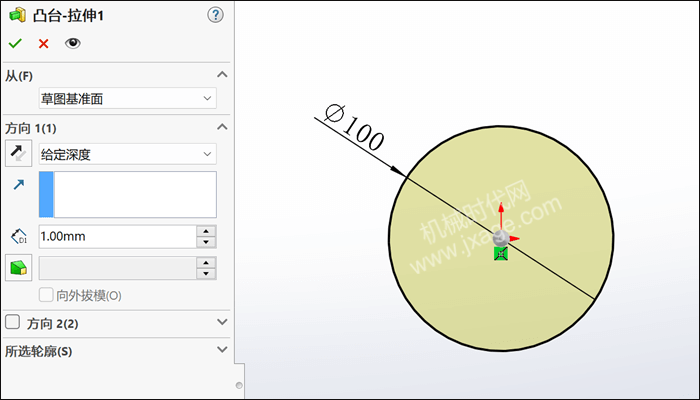
Task: Click the 方向 1(1) header label
Action: tap(31, 129)
